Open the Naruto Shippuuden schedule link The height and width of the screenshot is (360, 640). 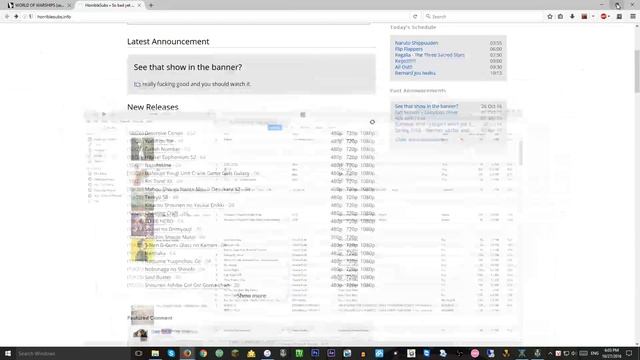point(416,43)
